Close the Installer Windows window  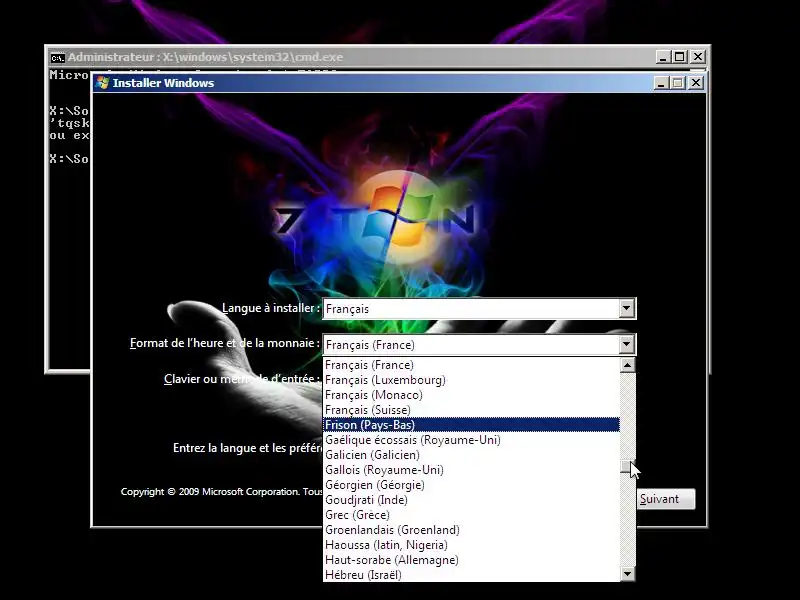[x=696, y=83]
